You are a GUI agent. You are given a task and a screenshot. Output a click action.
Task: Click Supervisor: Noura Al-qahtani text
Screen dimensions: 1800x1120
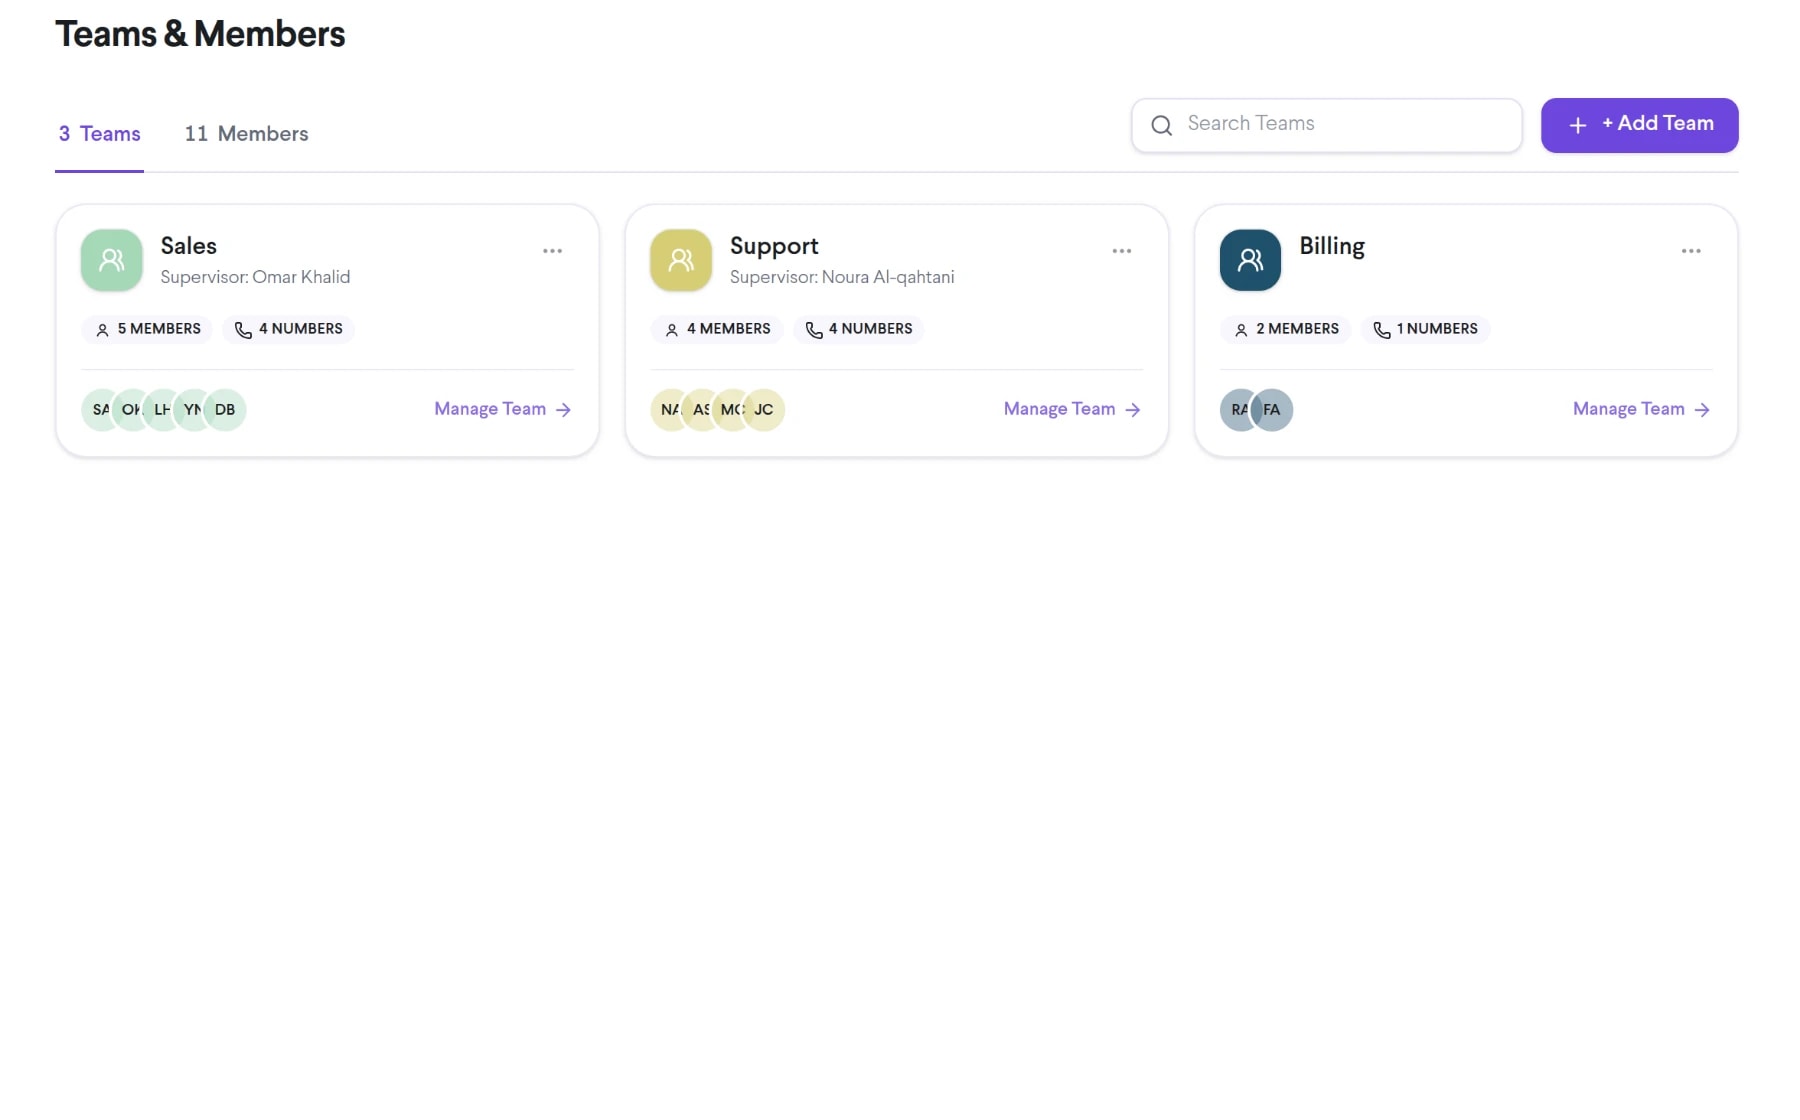[x=842, y=277]
